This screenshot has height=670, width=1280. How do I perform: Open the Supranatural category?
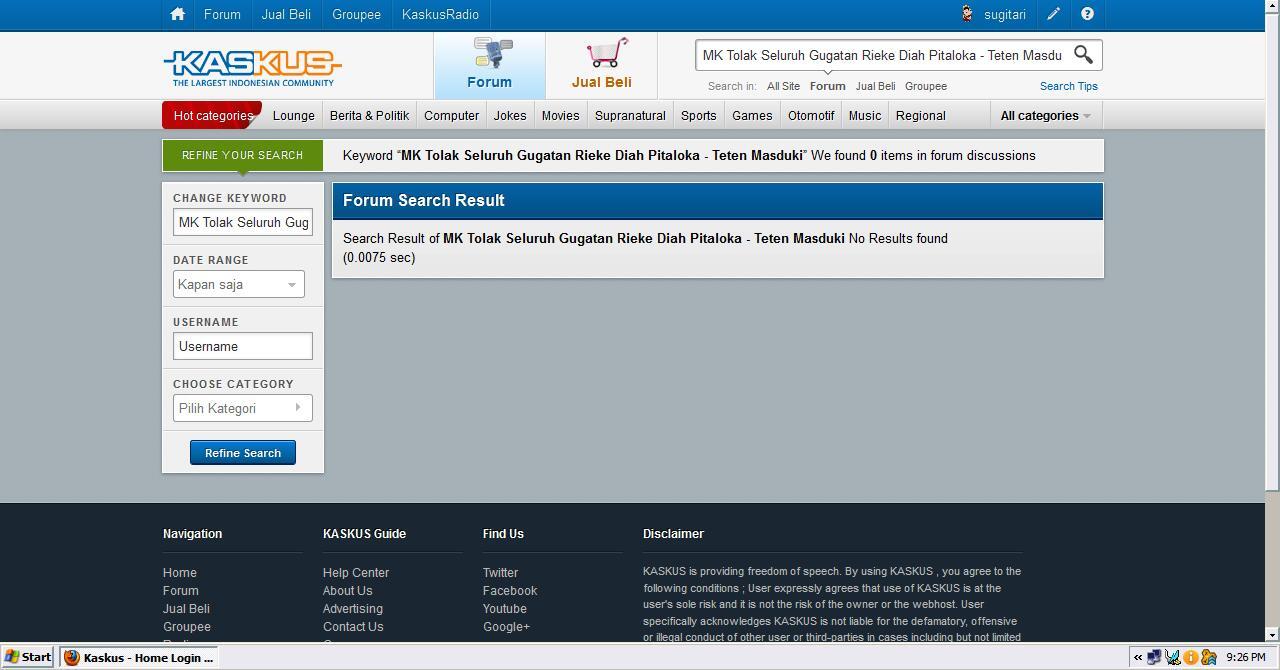(630, 115)
